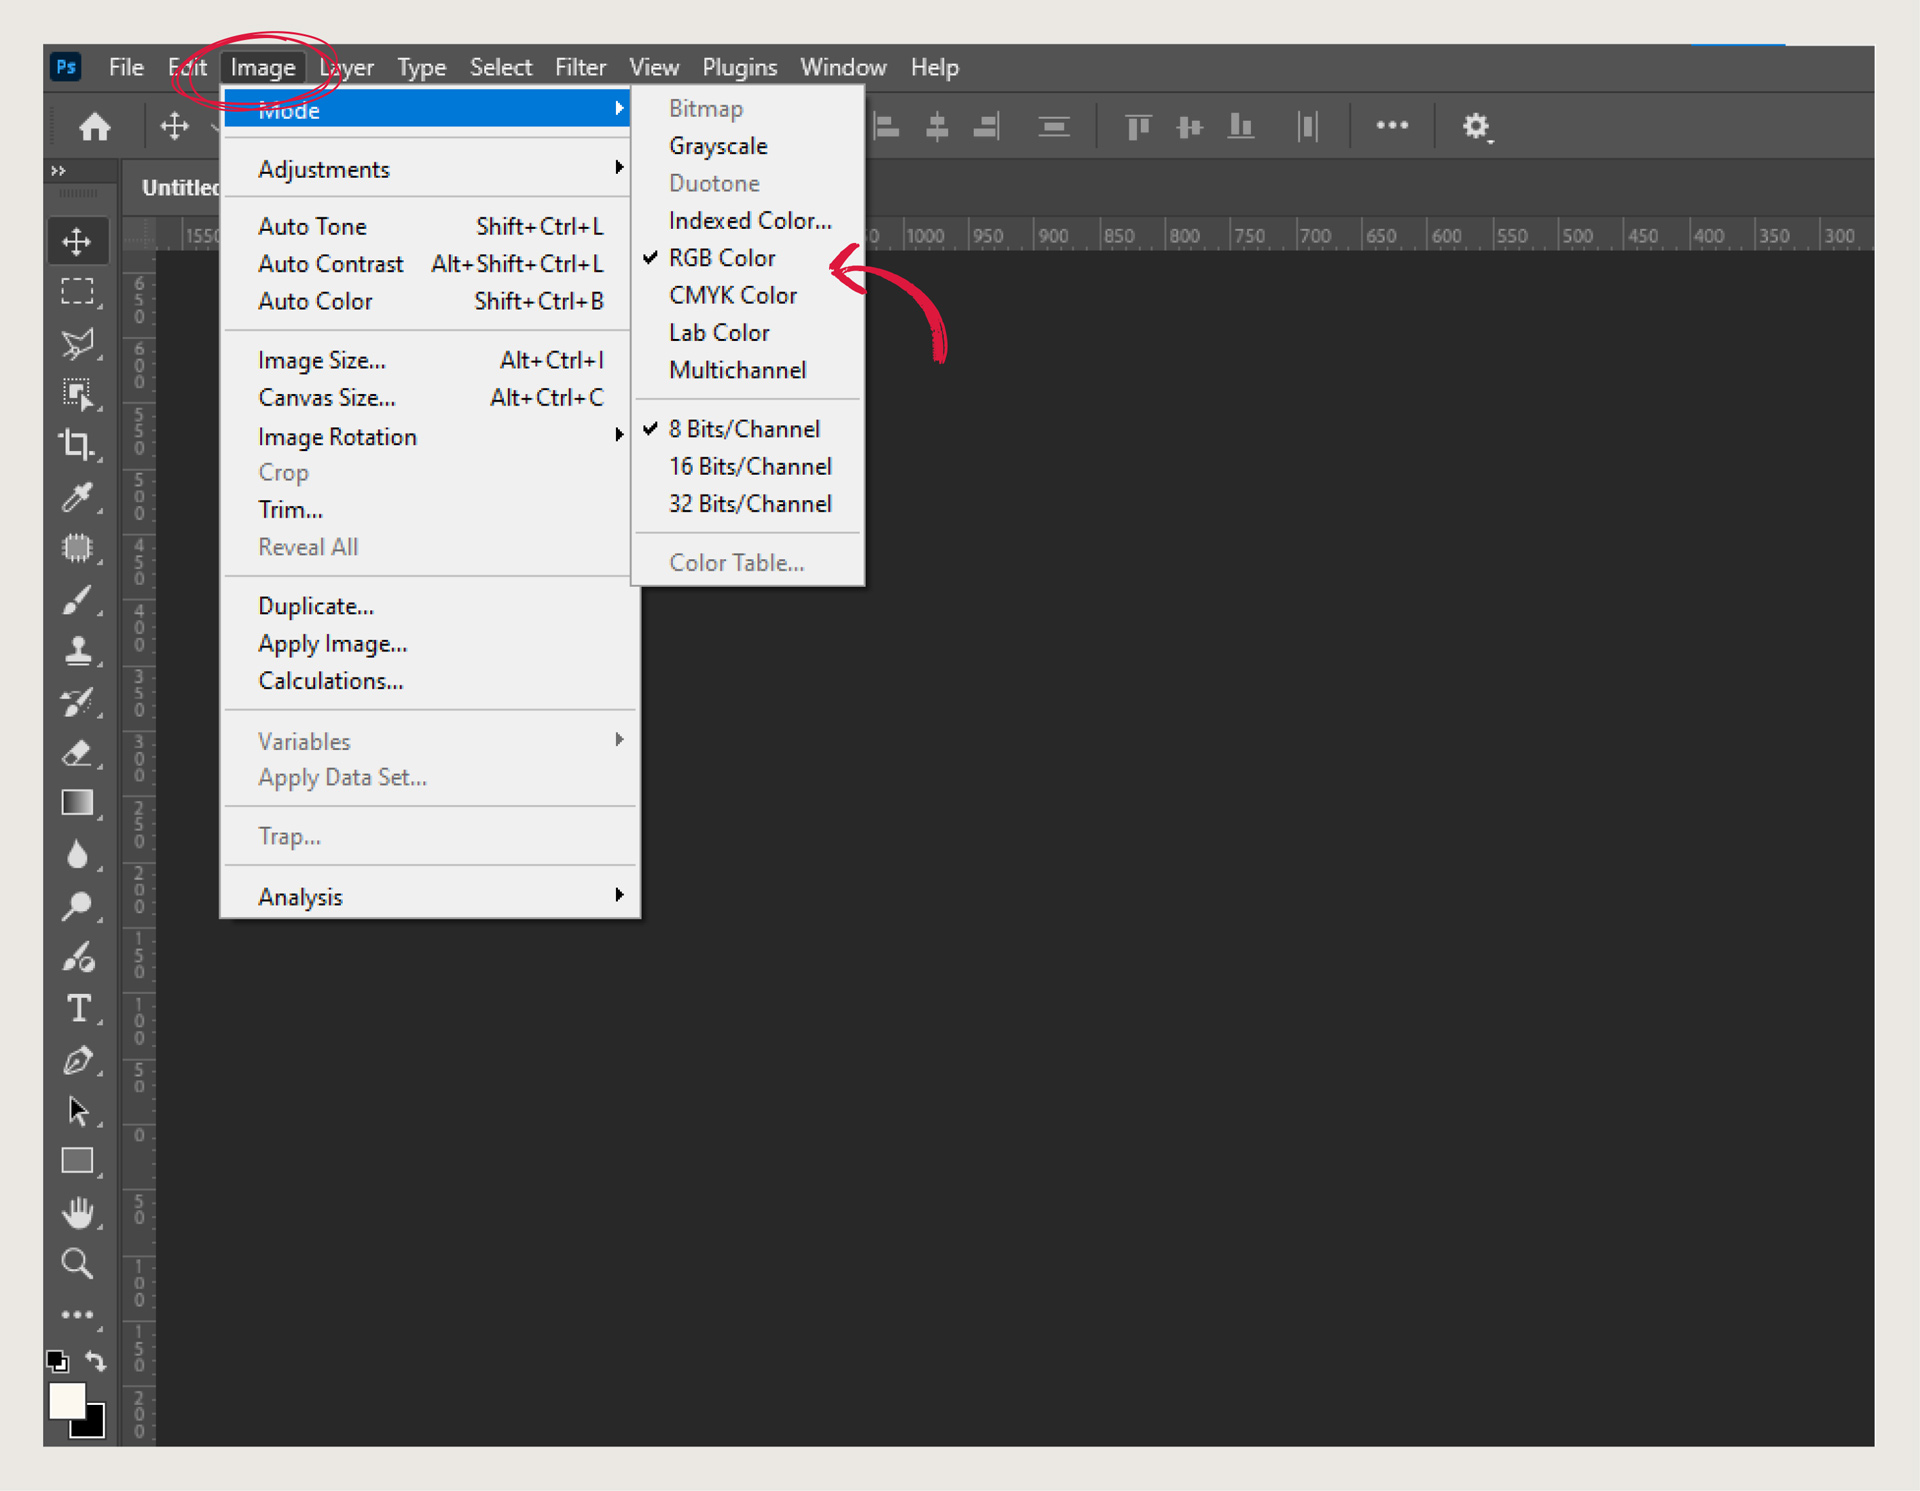Image resolution: width=1920 pixels, height=1491 pixels.
Task: Choose 32 Bits/Channel option
Action: pos(748,504)
